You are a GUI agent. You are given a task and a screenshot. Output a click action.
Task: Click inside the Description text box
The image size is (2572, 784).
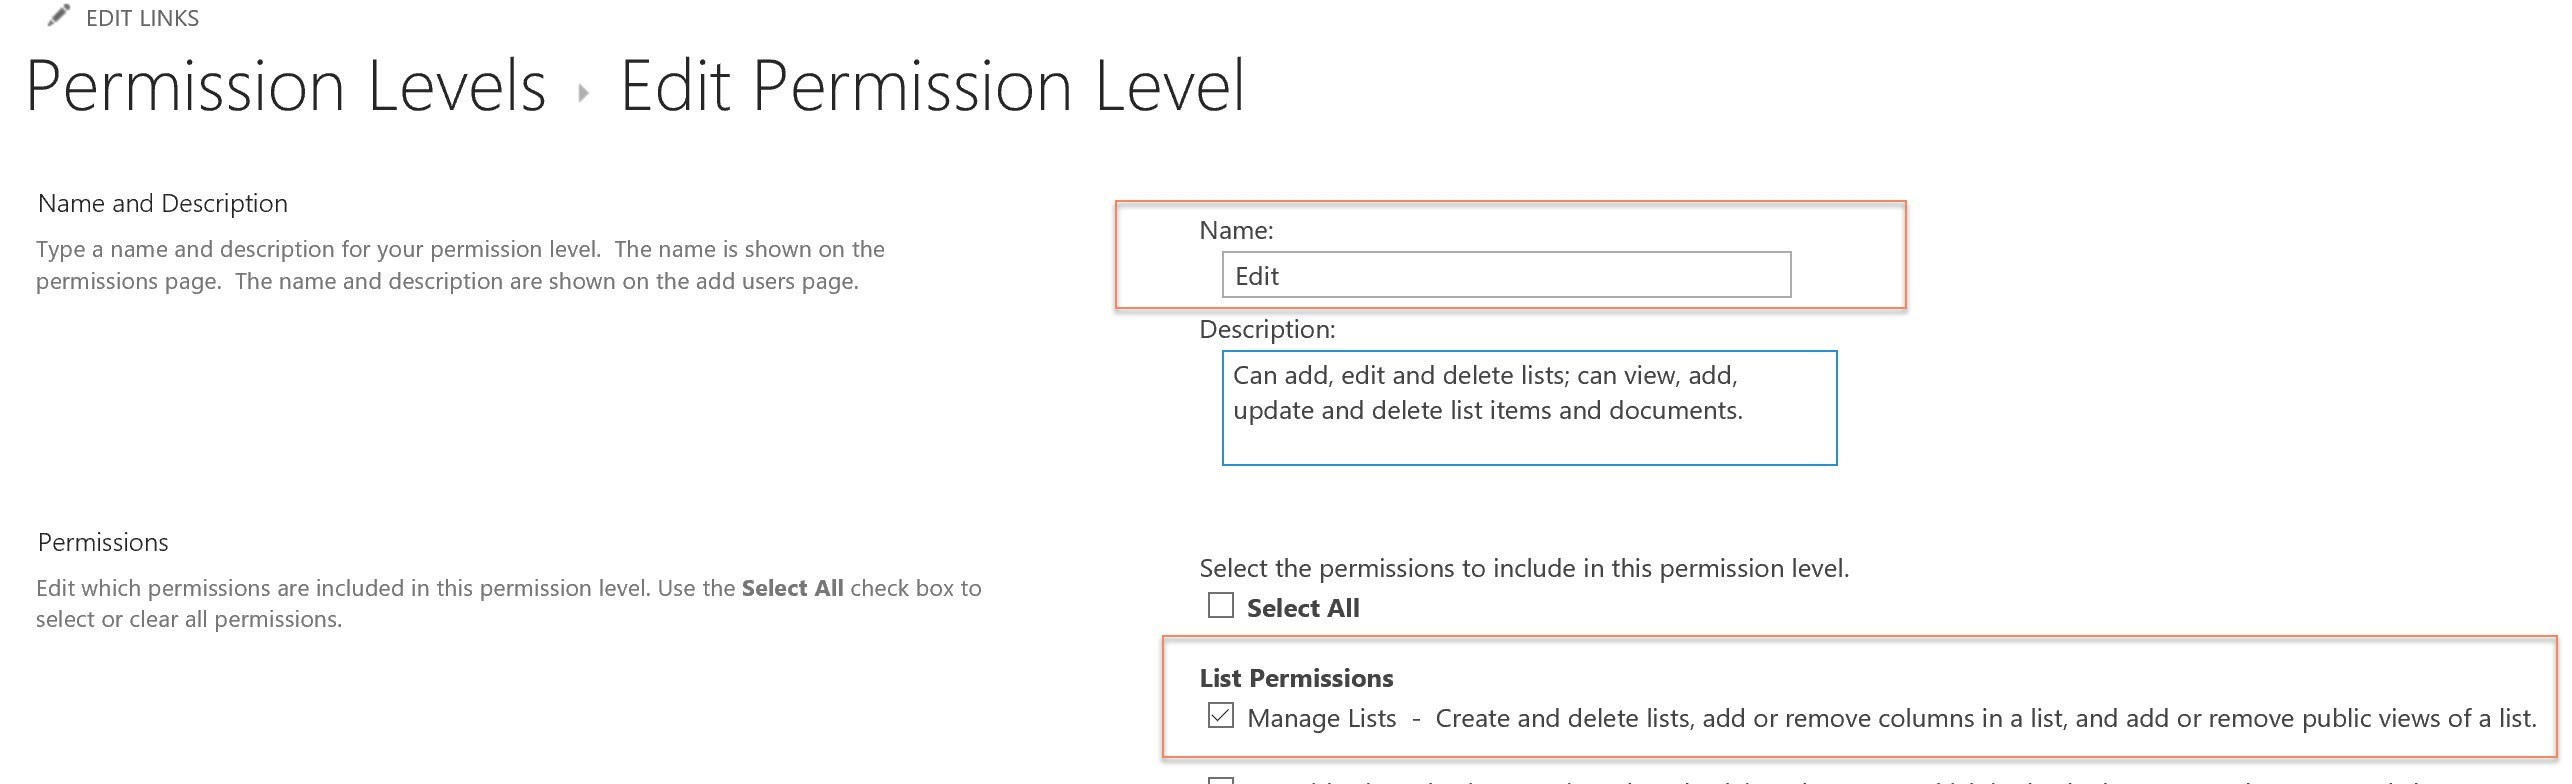[1528, 405]
